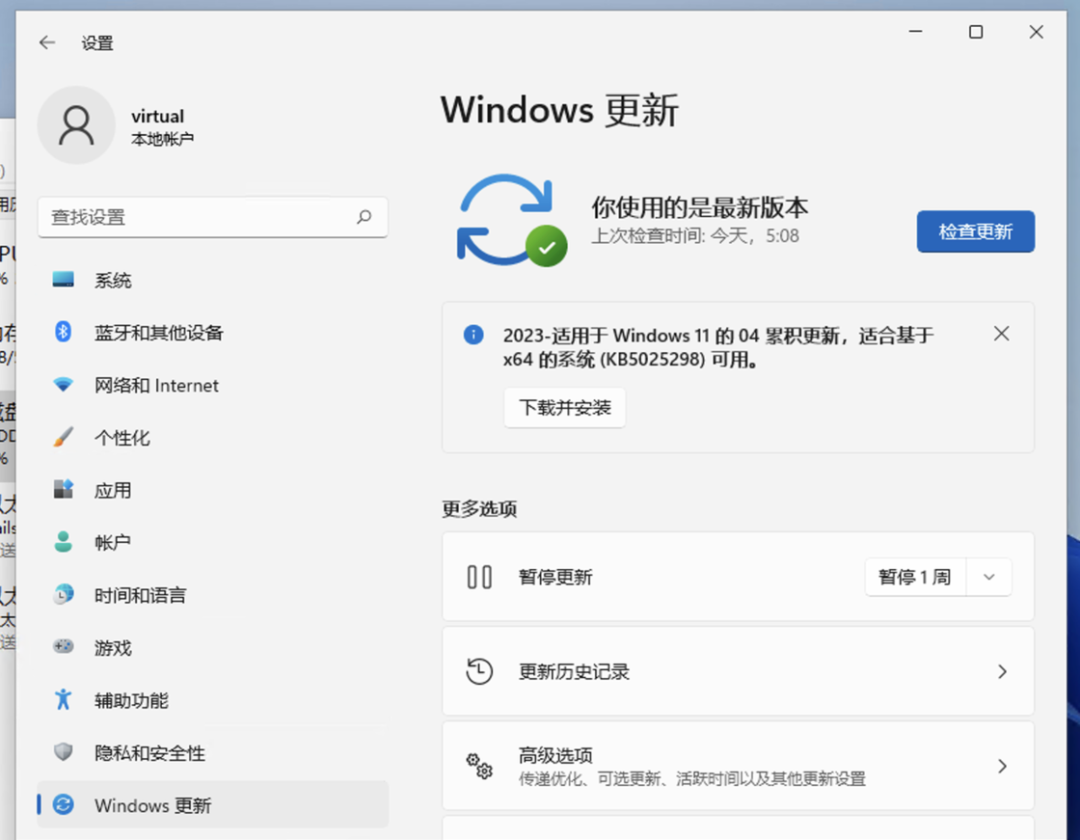Click the 网络和 Internet globe icon
Viewport: 1080px width, 840px height.
63,385
